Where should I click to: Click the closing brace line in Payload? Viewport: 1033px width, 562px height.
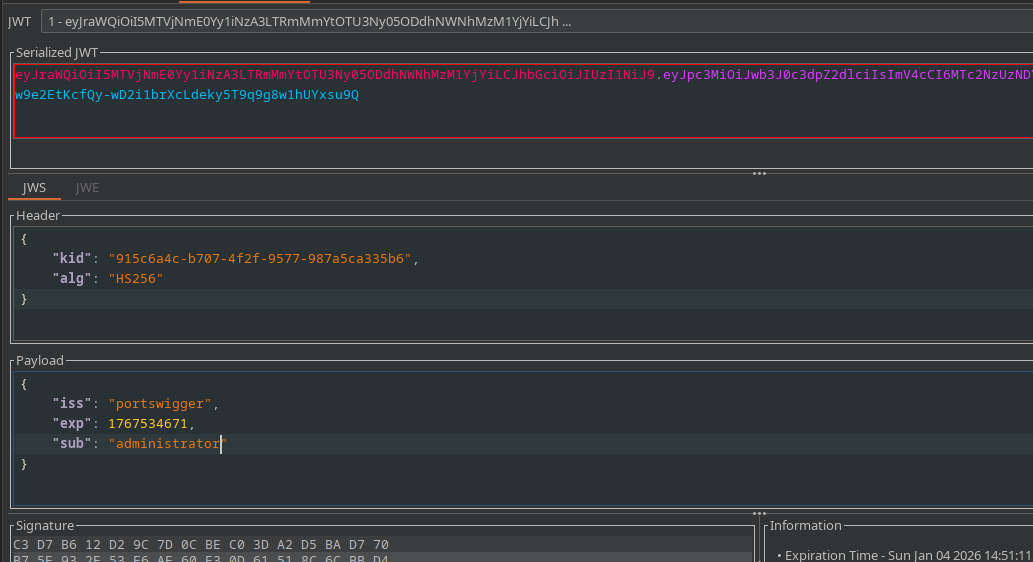tap(24, 464)
